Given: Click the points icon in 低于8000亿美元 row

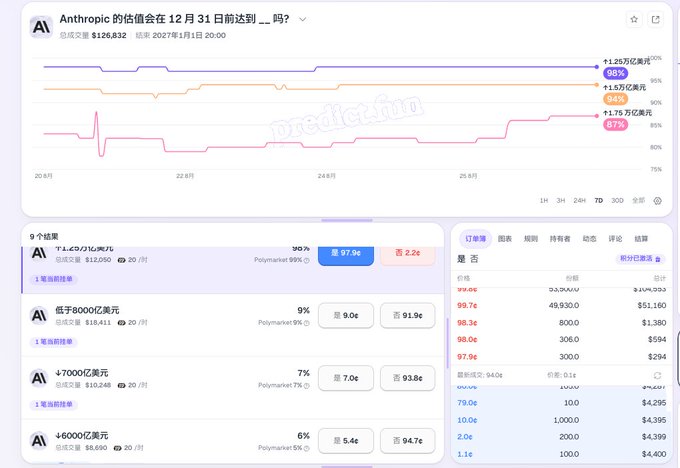Looking at the screenshot, I should [x=121, y=323].
